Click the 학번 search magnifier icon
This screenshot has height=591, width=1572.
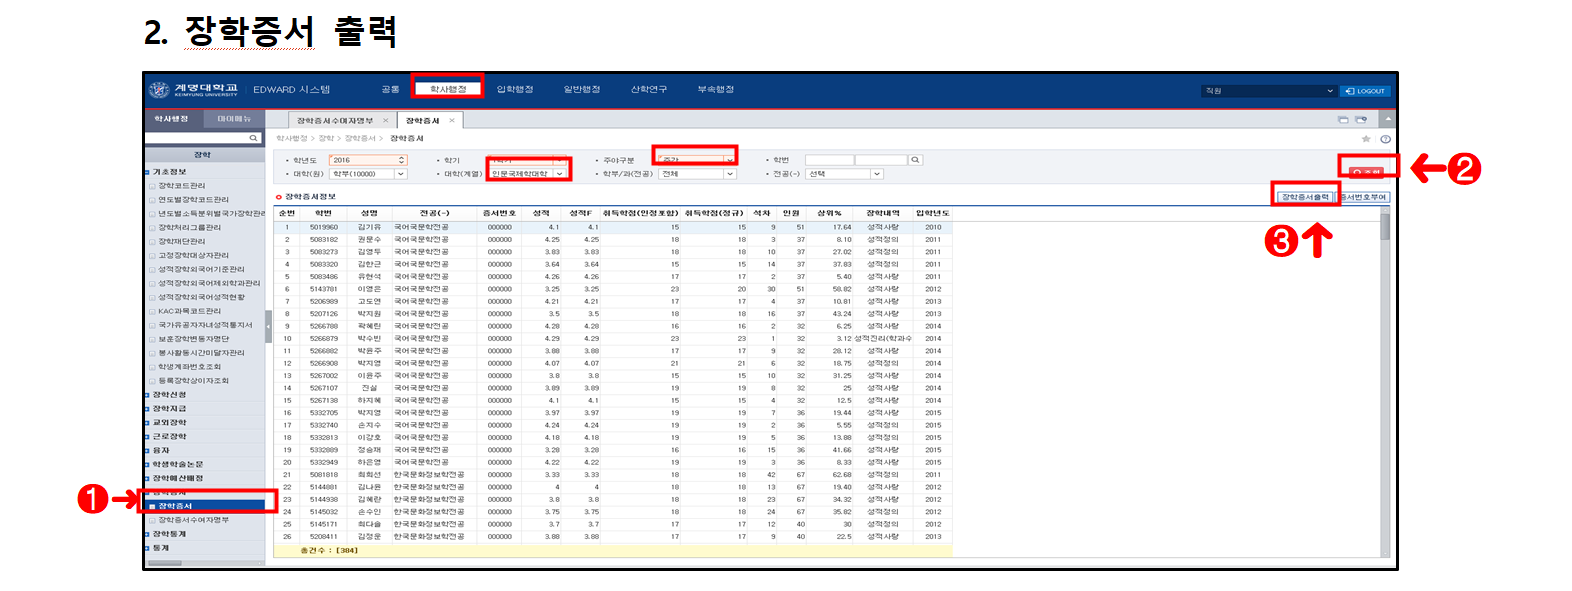coord(915,160)
